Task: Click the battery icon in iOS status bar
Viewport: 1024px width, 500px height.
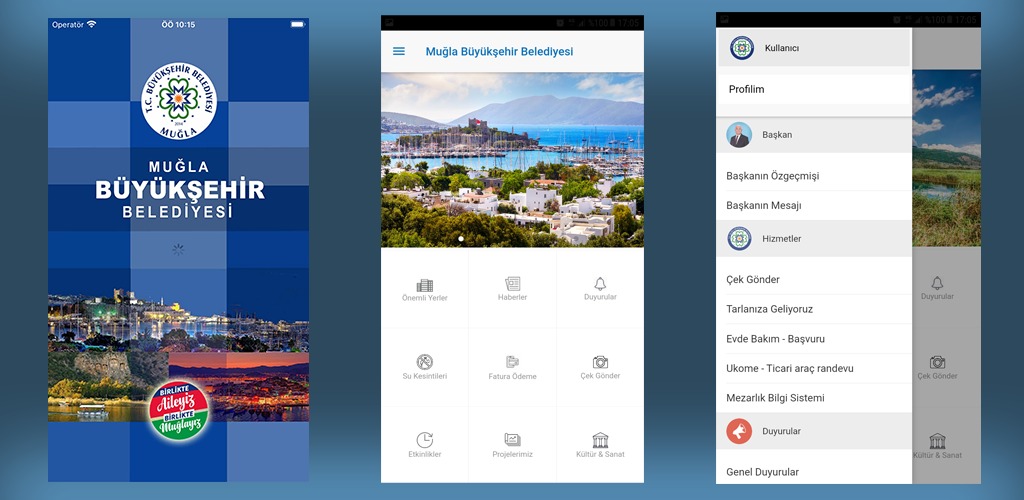Action: (297, 24)
